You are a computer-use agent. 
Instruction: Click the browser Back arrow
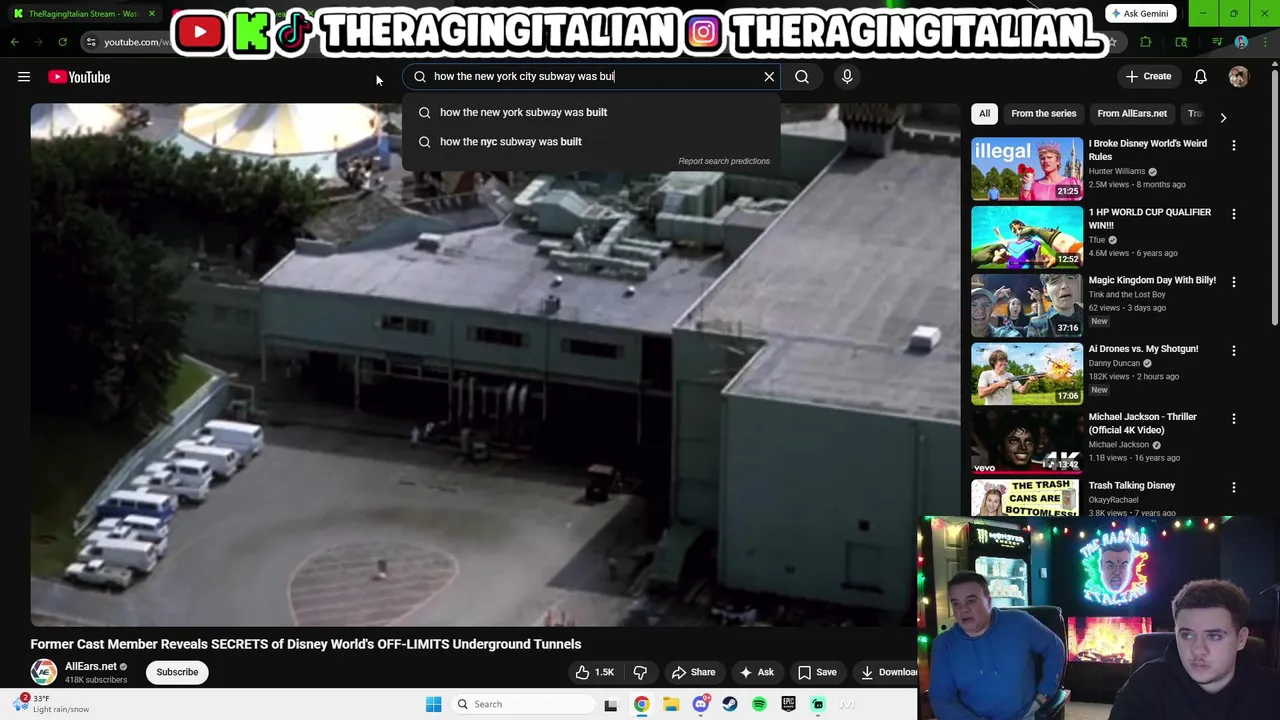15,42
